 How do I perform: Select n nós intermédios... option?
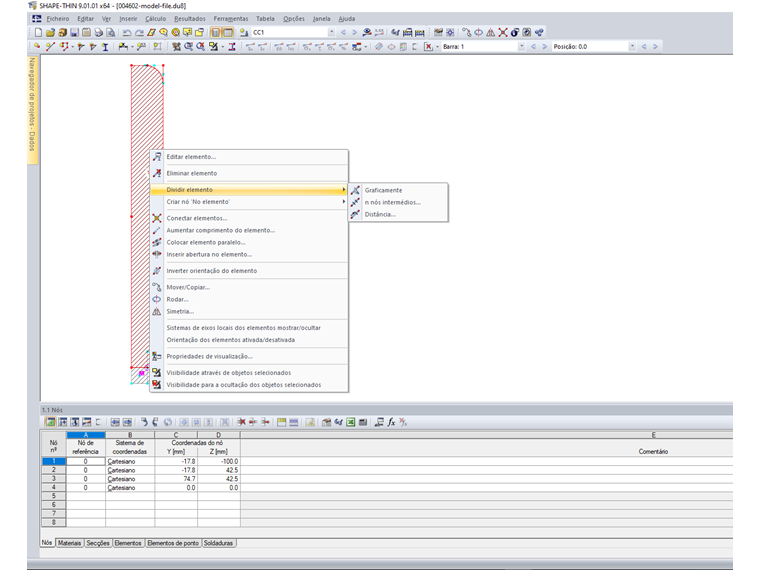[398, 202]
